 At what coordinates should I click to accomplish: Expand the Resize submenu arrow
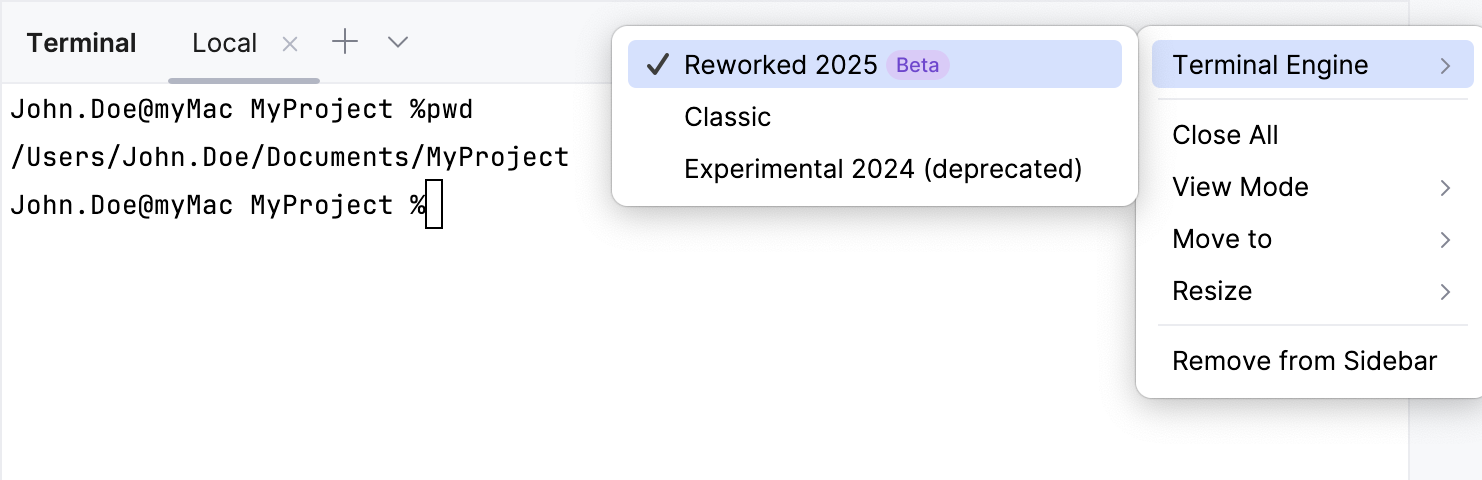point(1445,292)
